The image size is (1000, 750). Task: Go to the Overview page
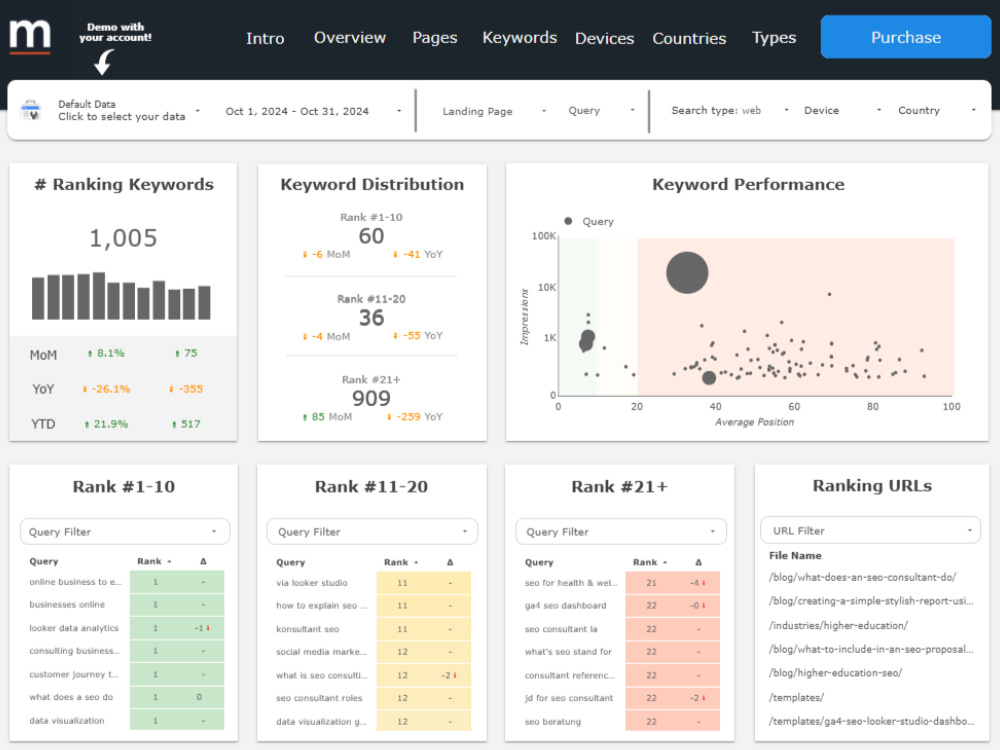(x=349, y=38)
